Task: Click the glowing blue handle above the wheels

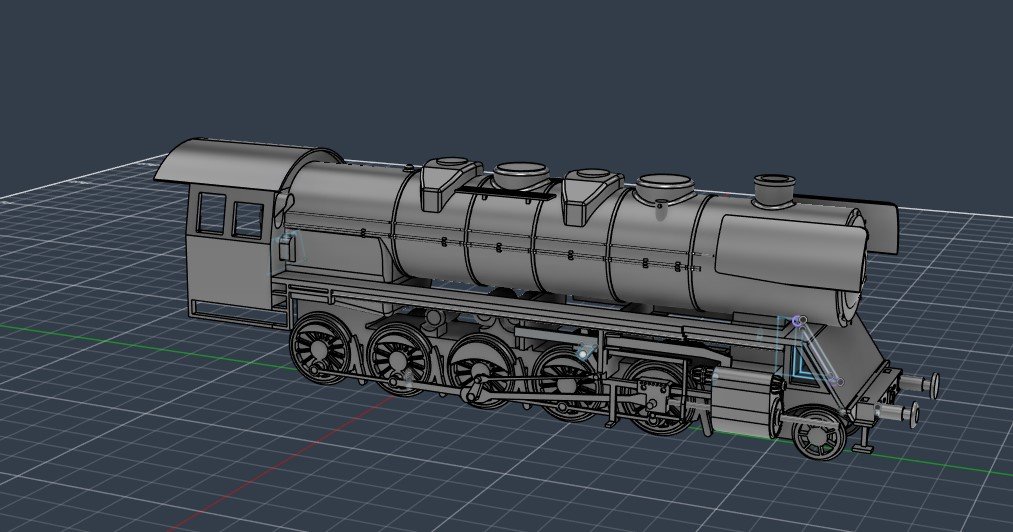Action: [x=585, y=352]
